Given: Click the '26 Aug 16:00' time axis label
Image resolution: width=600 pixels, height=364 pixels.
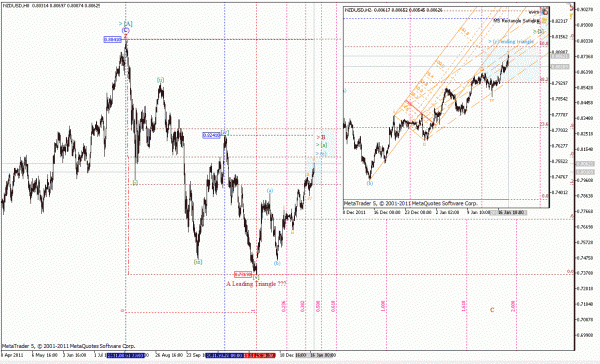Looking at the screenshot, I should click(169, 355).
